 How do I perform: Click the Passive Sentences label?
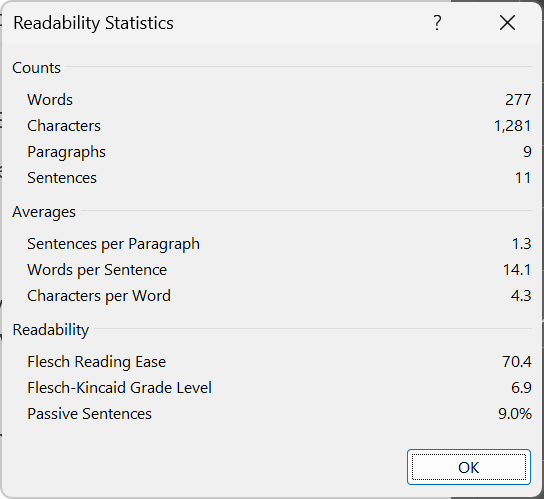[90, 414]
